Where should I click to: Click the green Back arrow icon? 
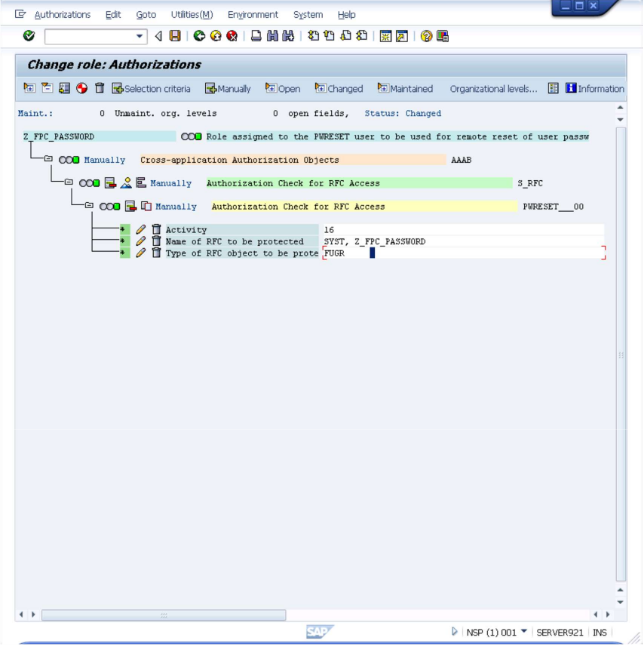pyautogui.click(x=199, y=36)
